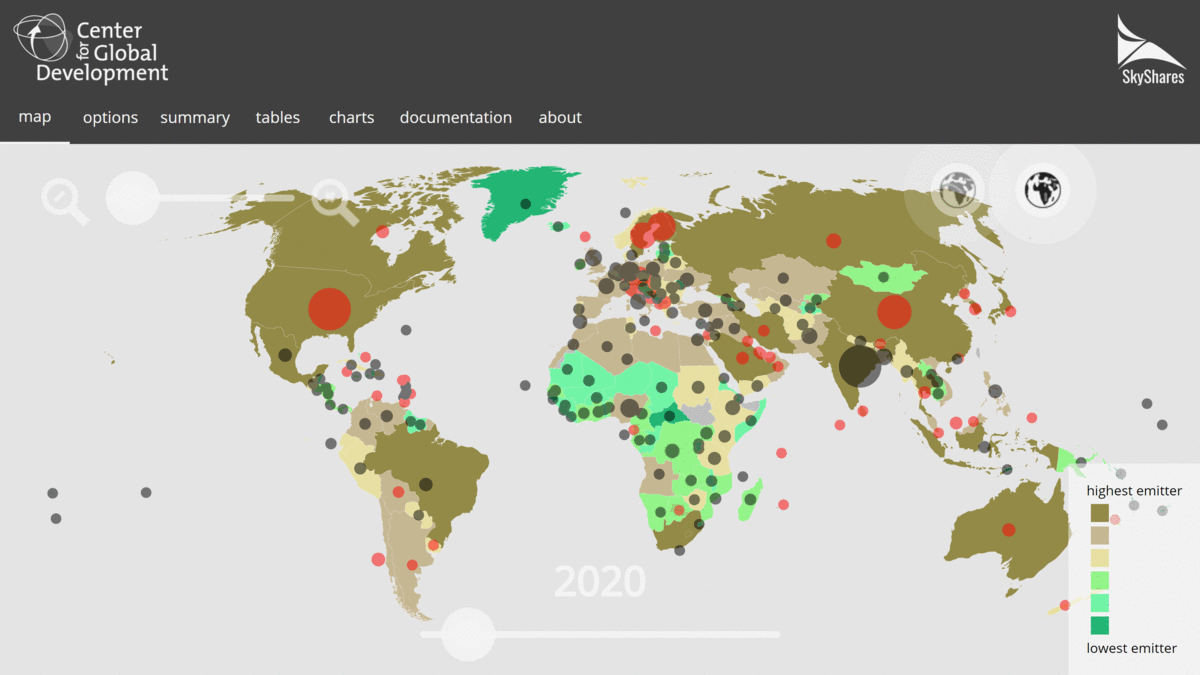
Task: Click the 2020 year label
Action: (600, 581)
